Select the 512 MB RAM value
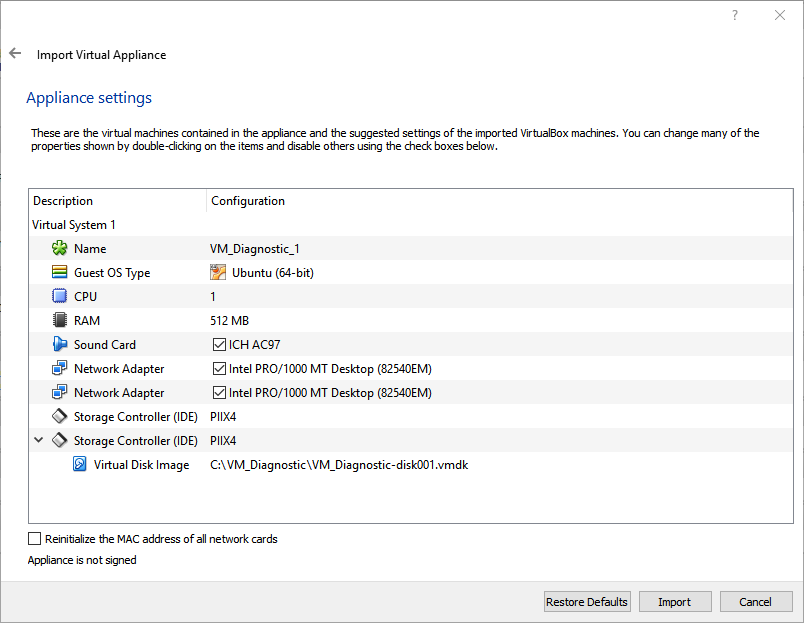Screen dimensions: 804x623 click(x=229, y=320)
